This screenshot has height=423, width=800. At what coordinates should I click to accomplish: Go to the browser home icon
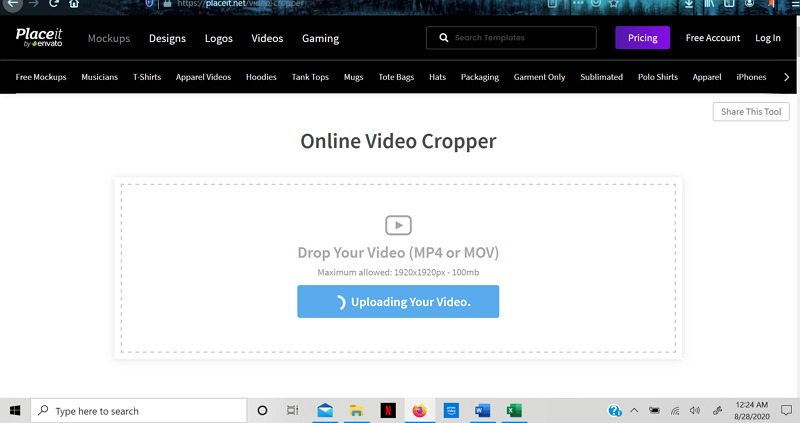(x=74, y=4)
